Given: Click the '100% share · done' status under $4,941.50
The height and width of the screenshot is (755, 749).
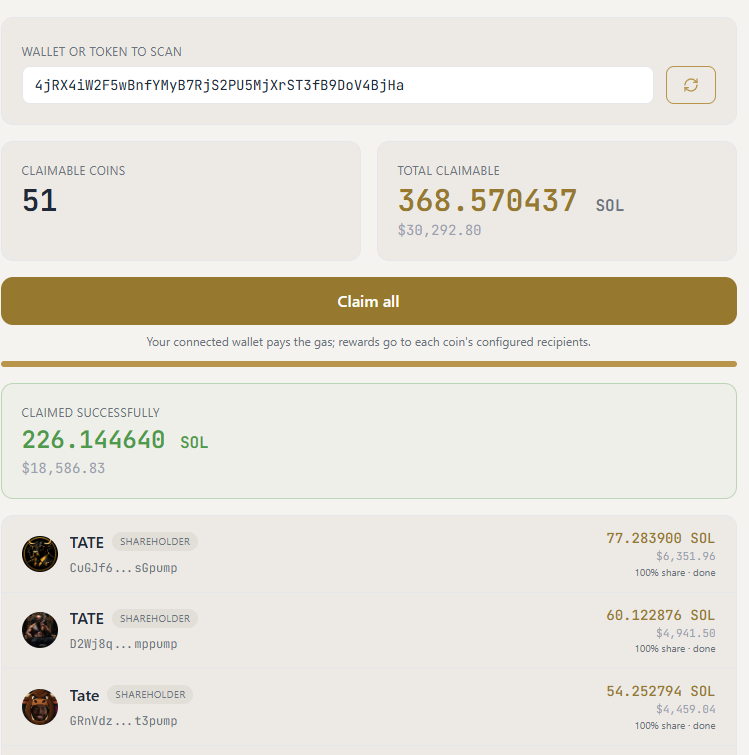Looking at the screenshot, I should click(x=675, y=649).
